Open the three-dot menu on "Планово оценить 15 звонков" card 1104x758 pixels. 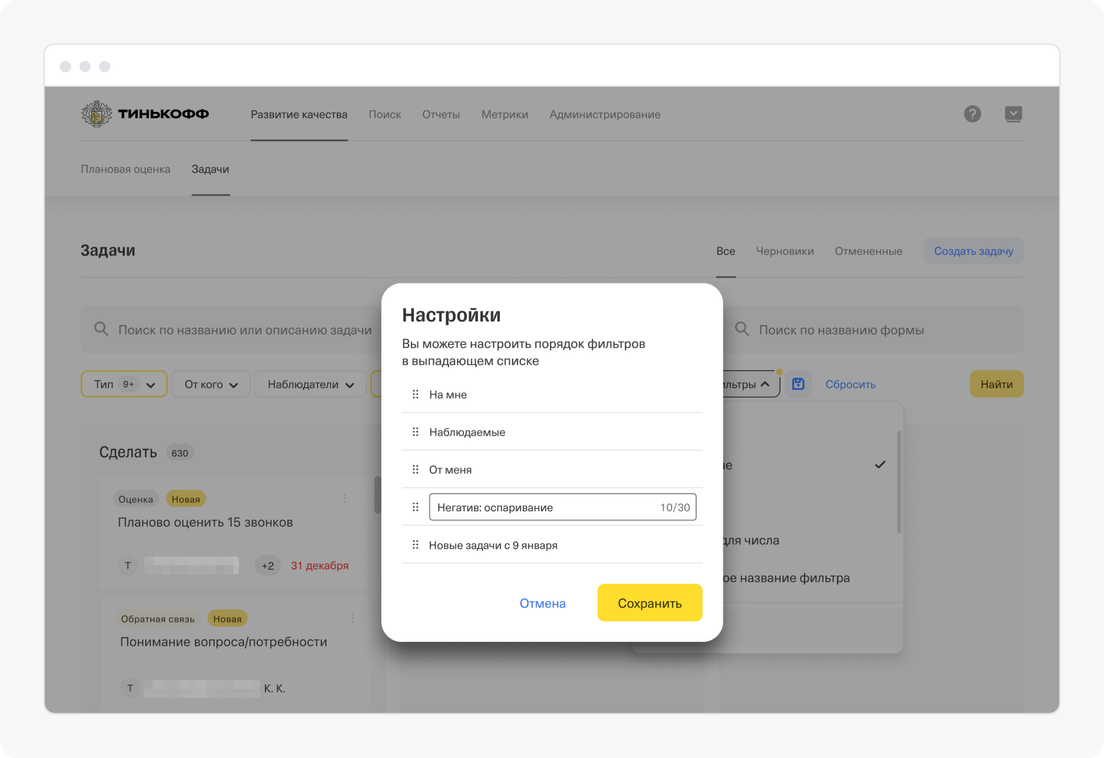click(344, 498)
